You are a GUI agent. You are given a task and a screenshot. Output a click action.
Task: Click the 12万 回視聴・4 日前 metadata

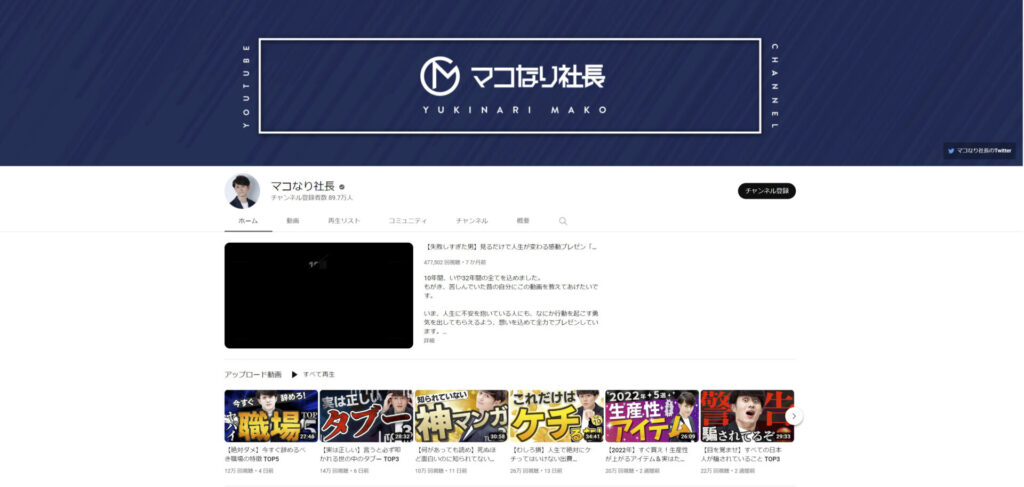pos(249,471)
